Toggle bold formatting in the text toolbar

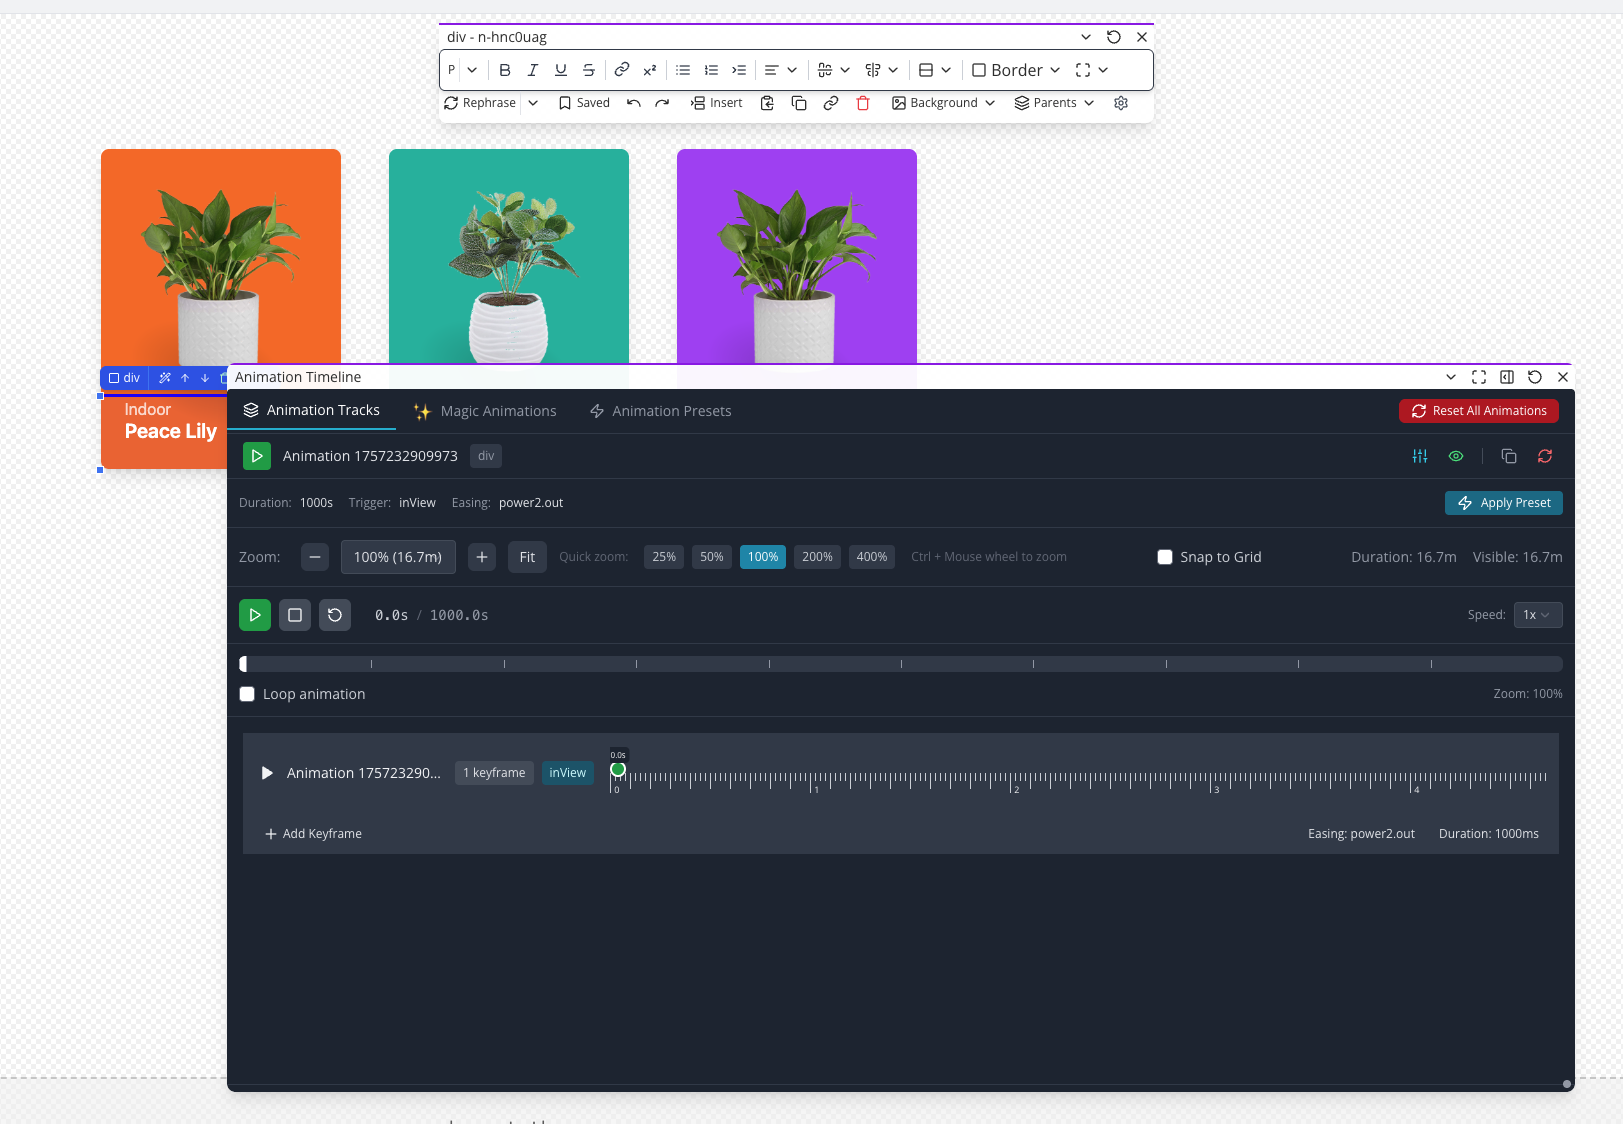[505, 70]
